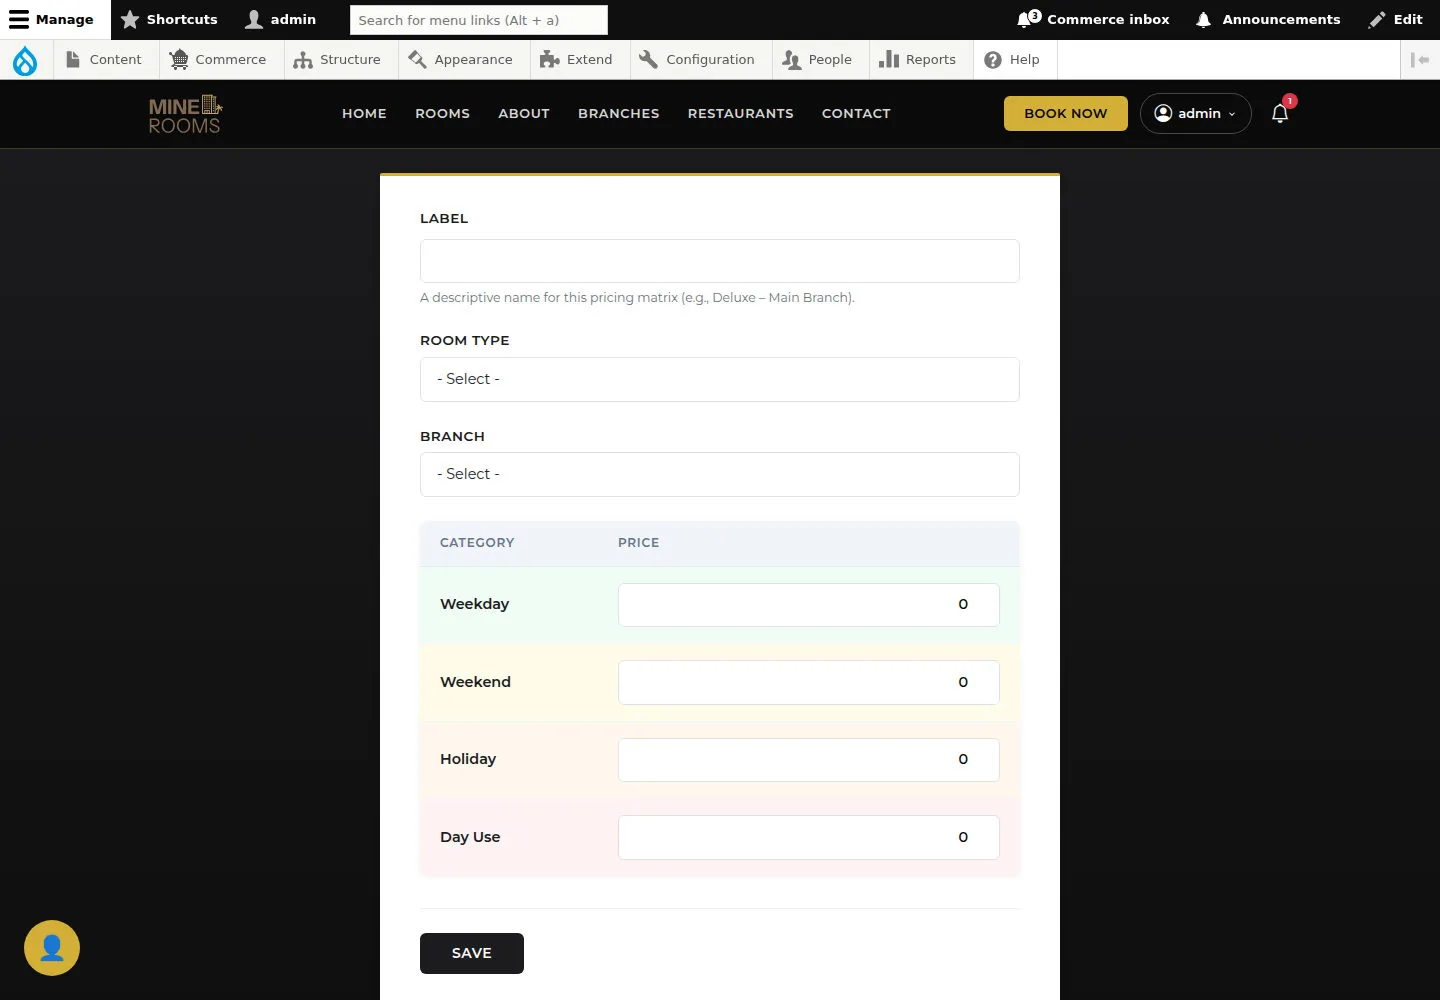
Task: Click the Drupal drop logo icon
Action: pyautogui.click(x=25, y=60)
